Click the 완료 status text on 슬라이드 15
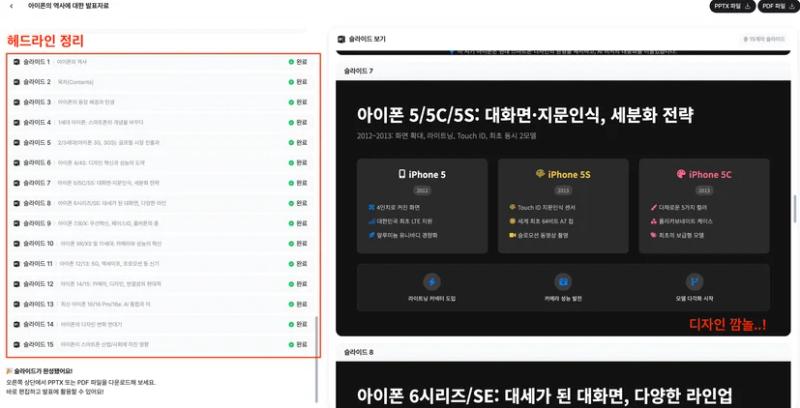This screenshot has width=800, height=408. click(302, 344)
